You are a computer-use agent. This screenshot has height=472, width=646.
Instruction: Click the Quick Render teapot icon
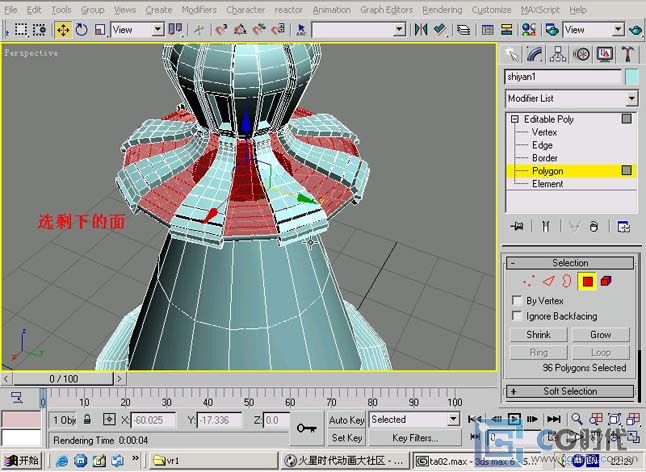(636, 30)
